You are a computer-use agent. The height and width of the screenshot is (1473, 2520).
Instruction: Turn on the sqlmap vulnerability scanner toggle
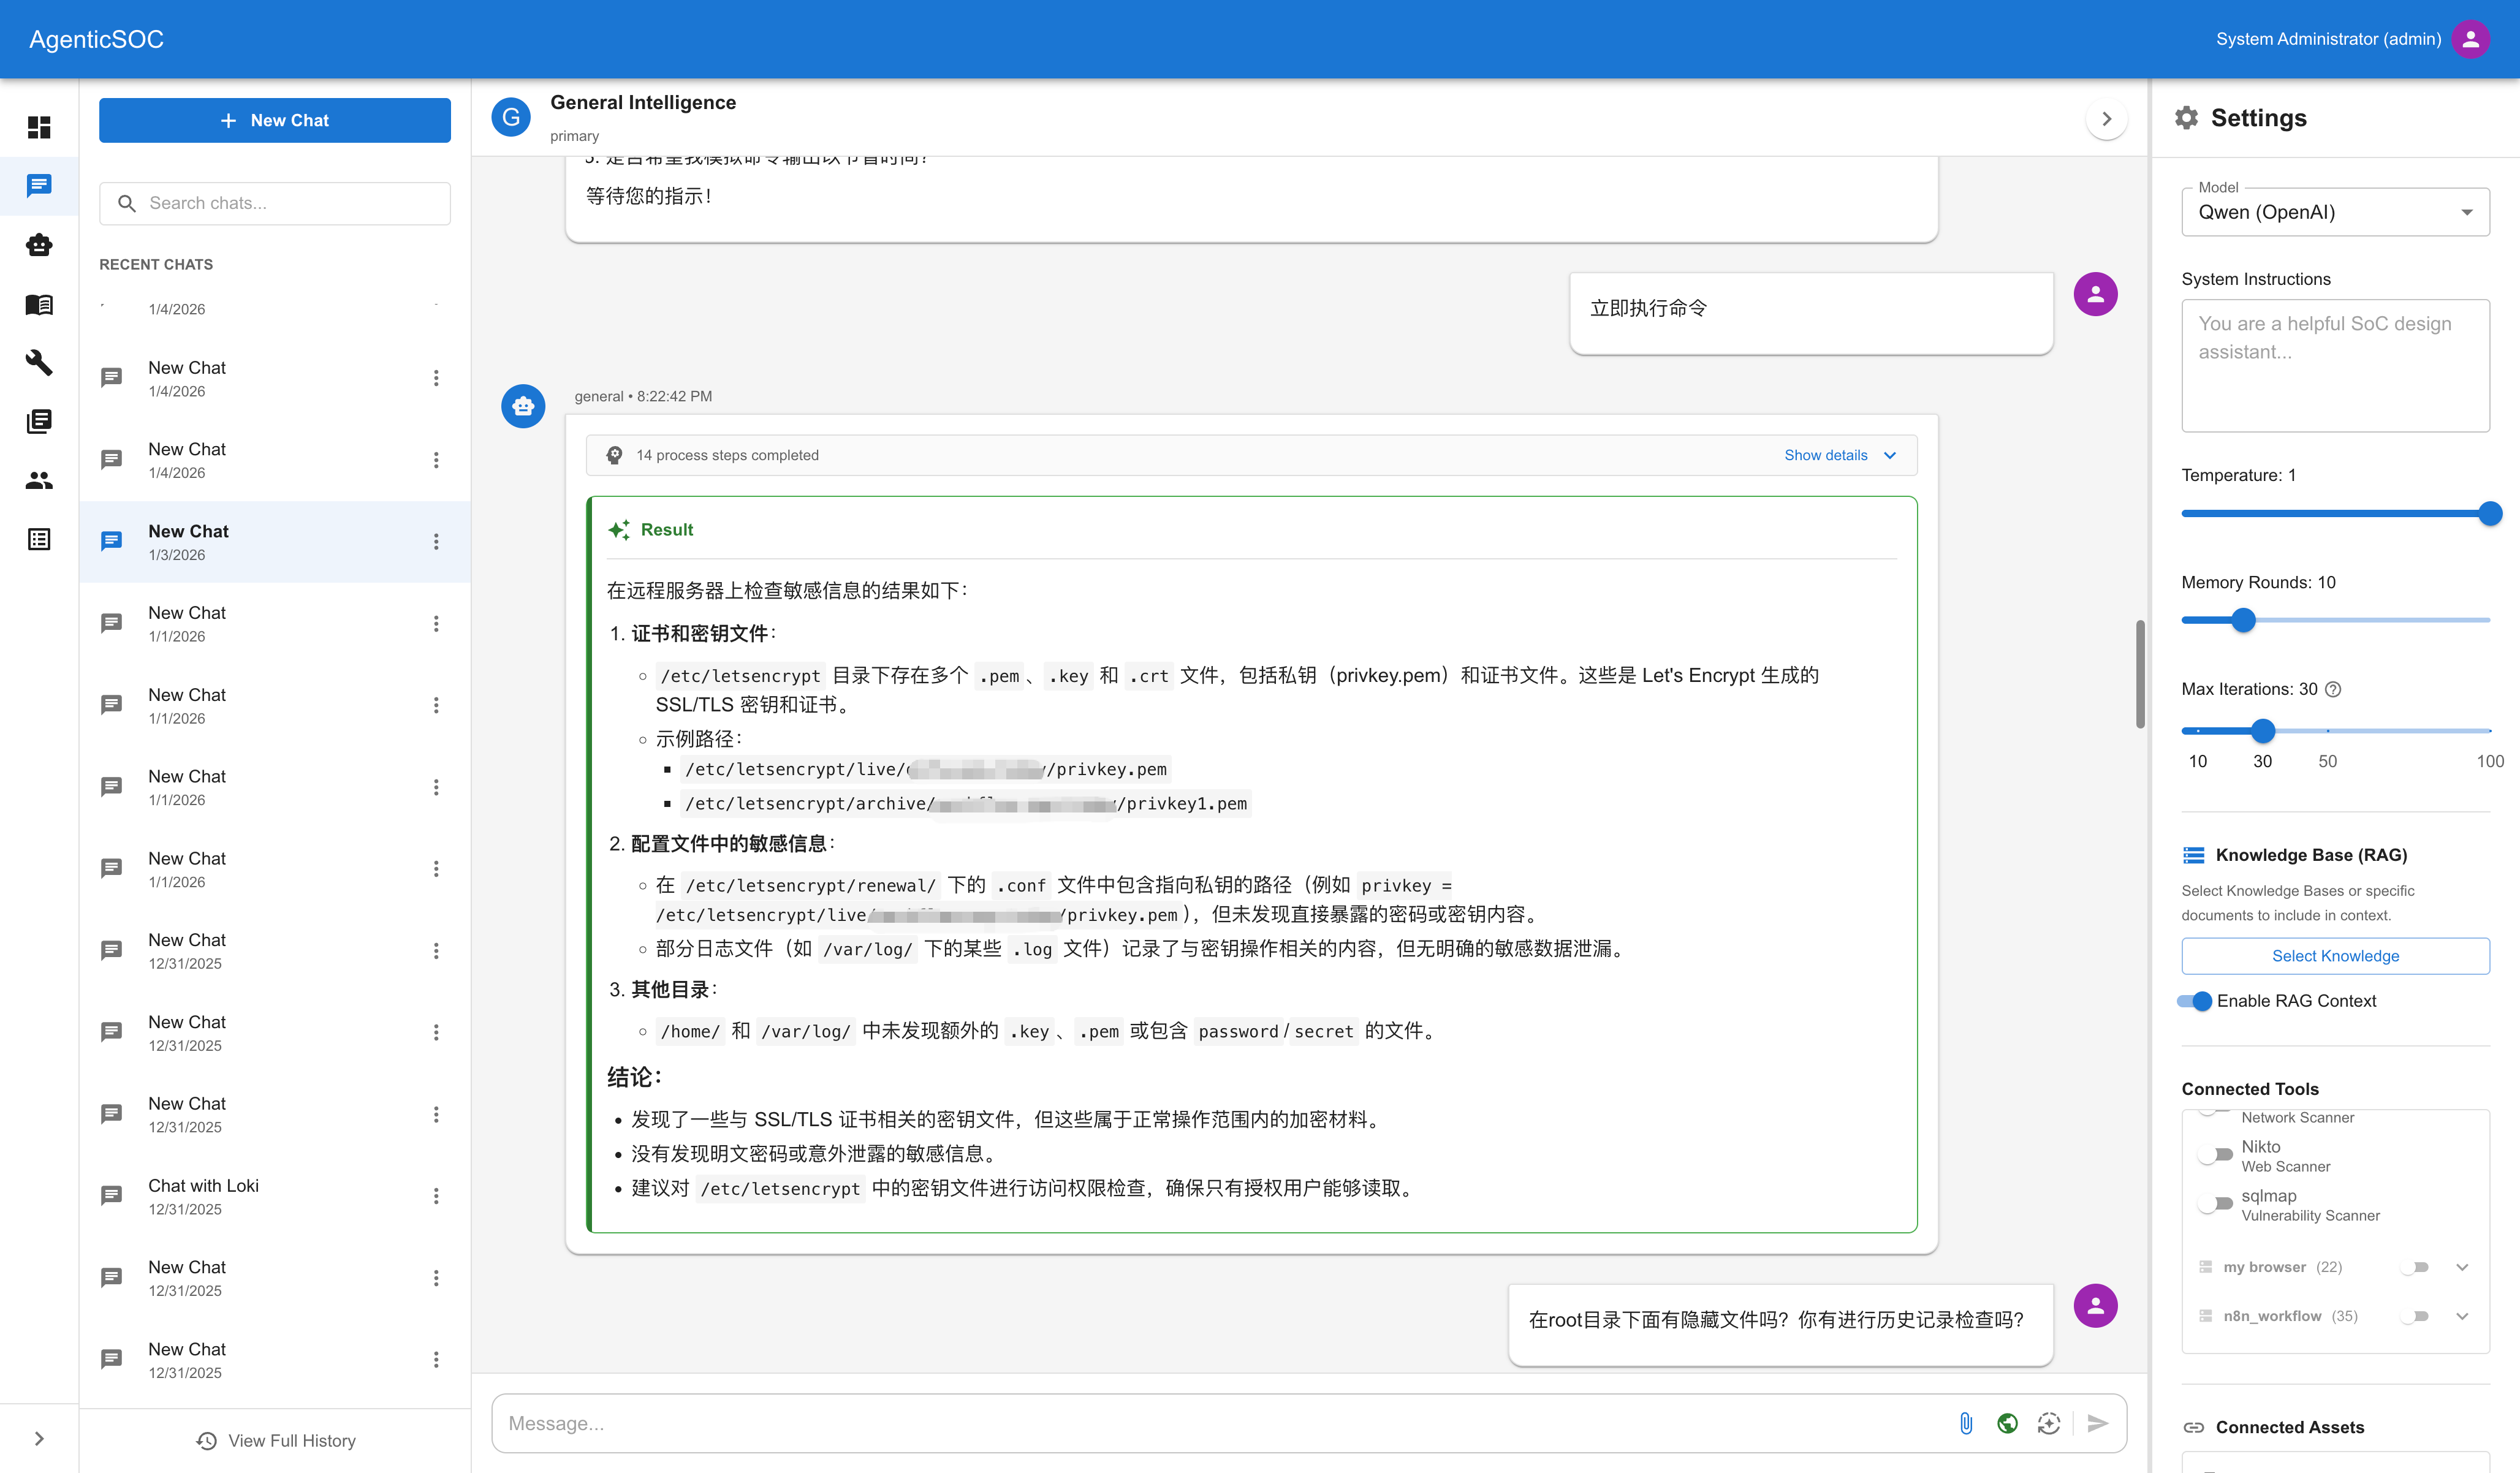(x=2216, y=1204)
